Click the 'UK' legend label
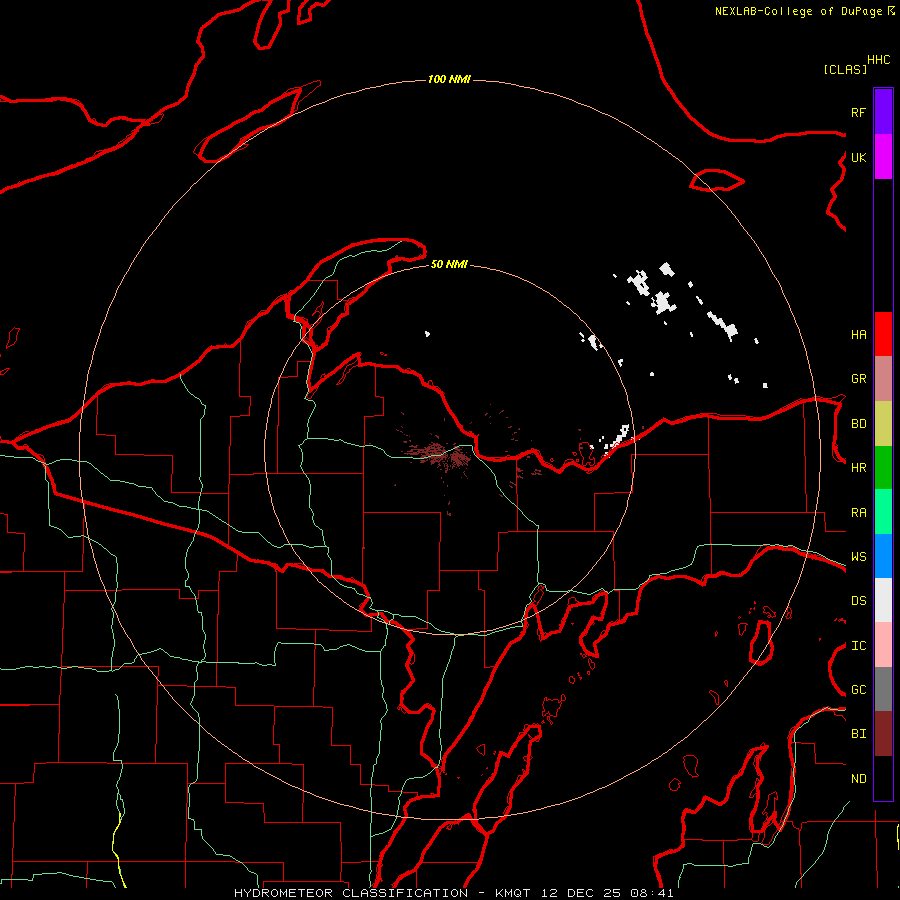The image size is (900, 900). coord(859,157)
